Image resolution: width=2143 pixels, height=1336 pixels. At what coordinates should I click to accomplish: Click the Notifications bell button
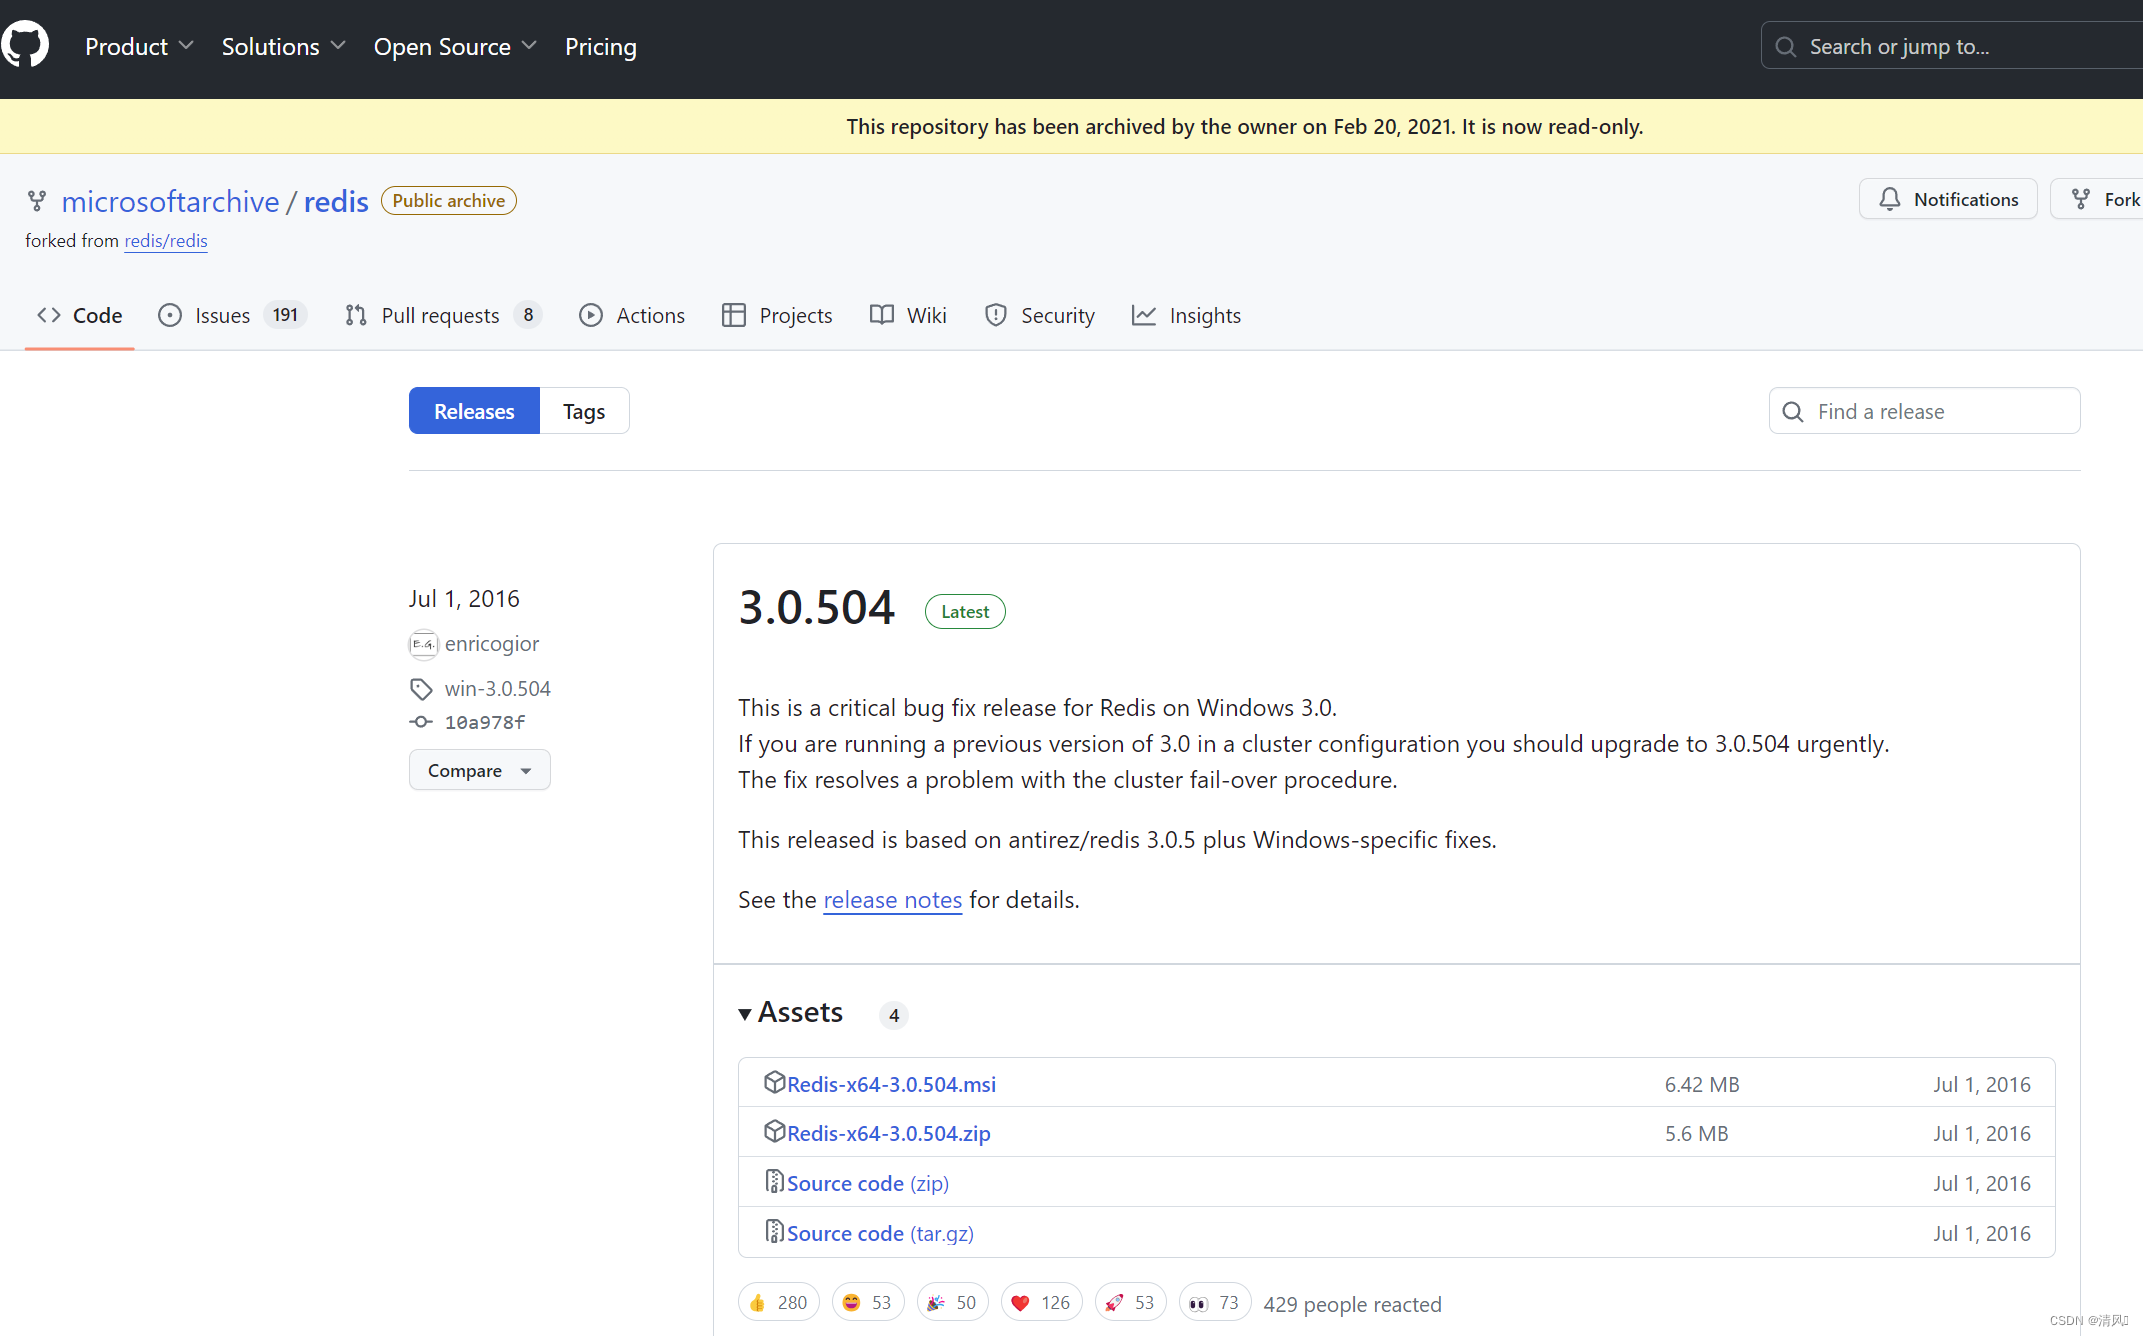(1947, 199)
